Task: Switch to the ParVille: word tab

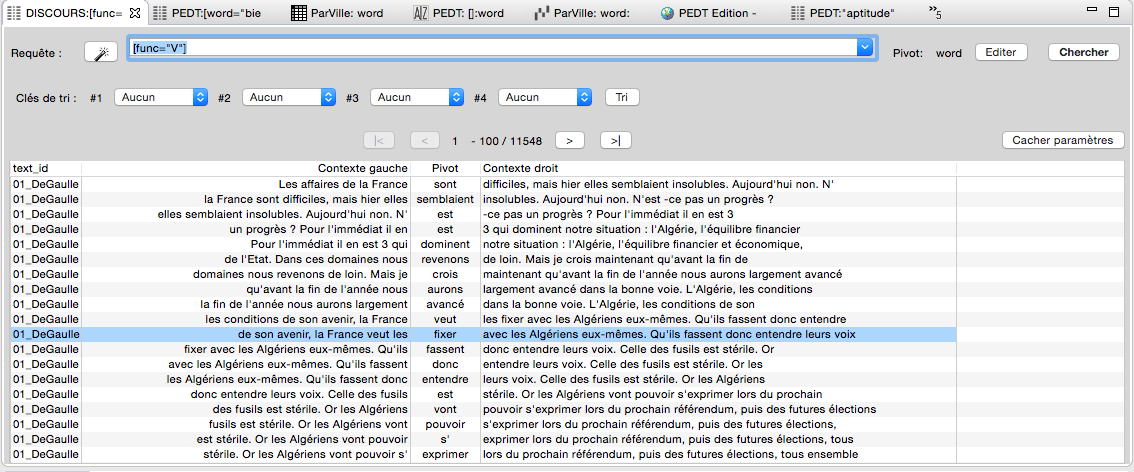Action: (347, 12)
